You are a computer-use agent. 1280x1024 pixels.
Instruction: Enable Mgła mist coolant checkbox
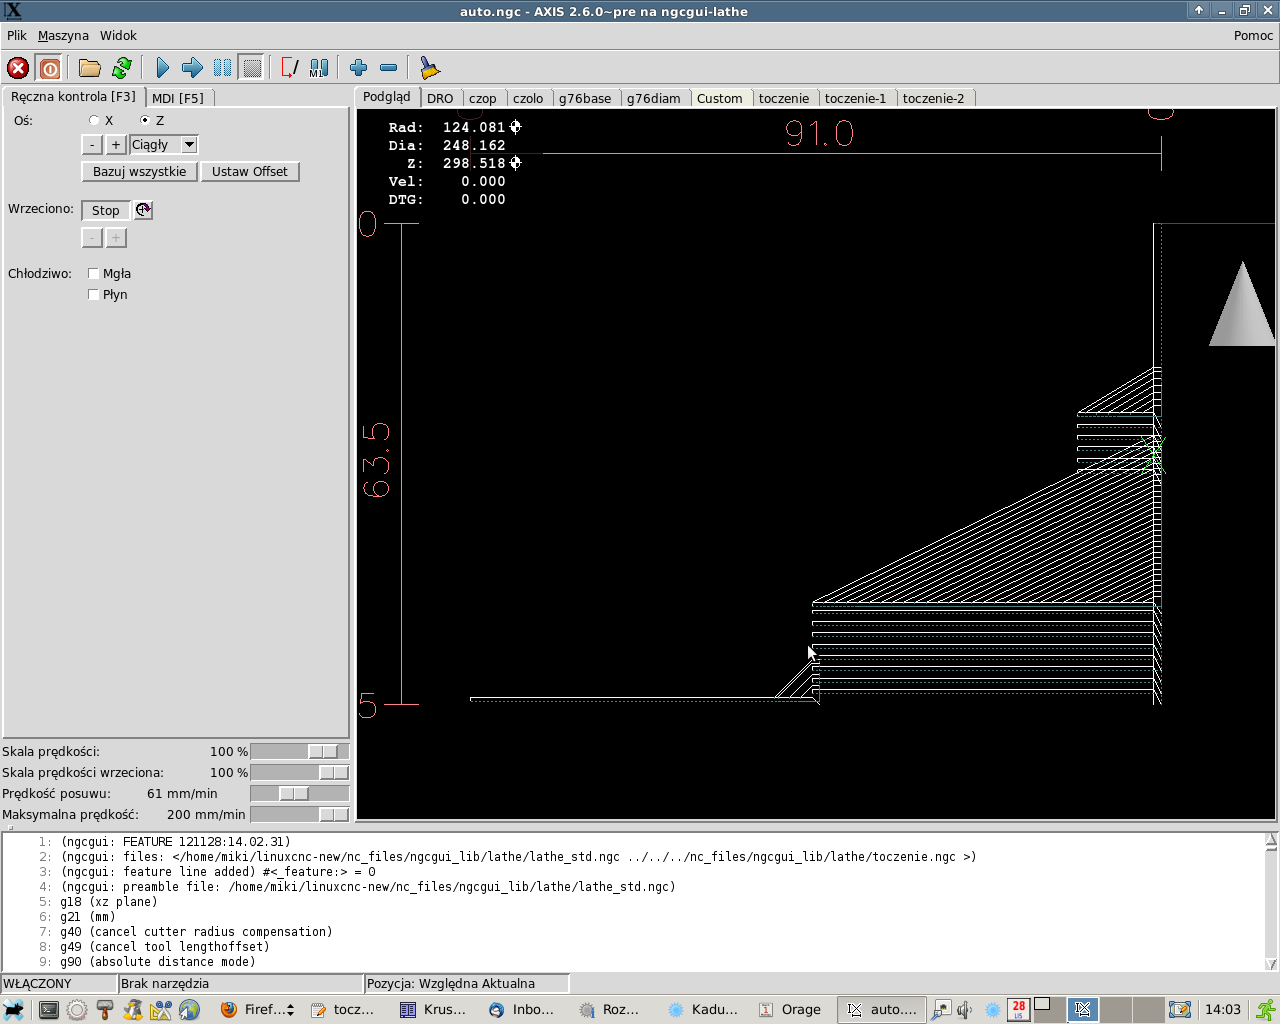(93, 274)
